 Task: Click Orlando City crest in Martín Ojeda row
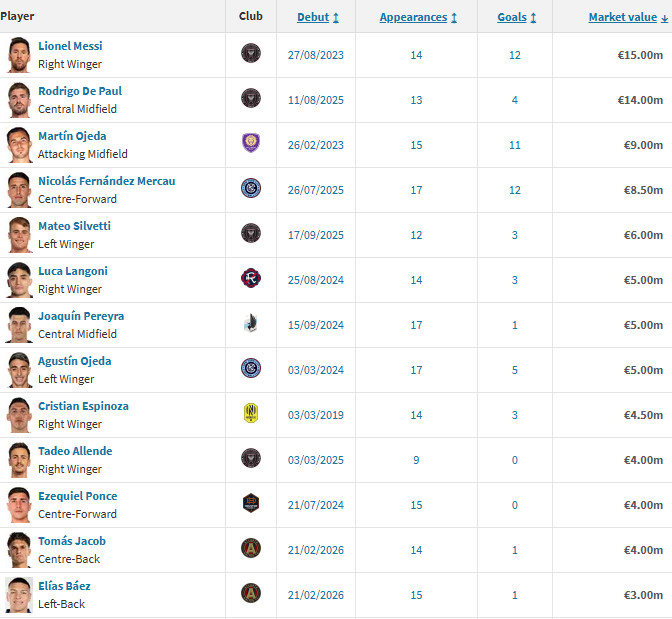251,143
